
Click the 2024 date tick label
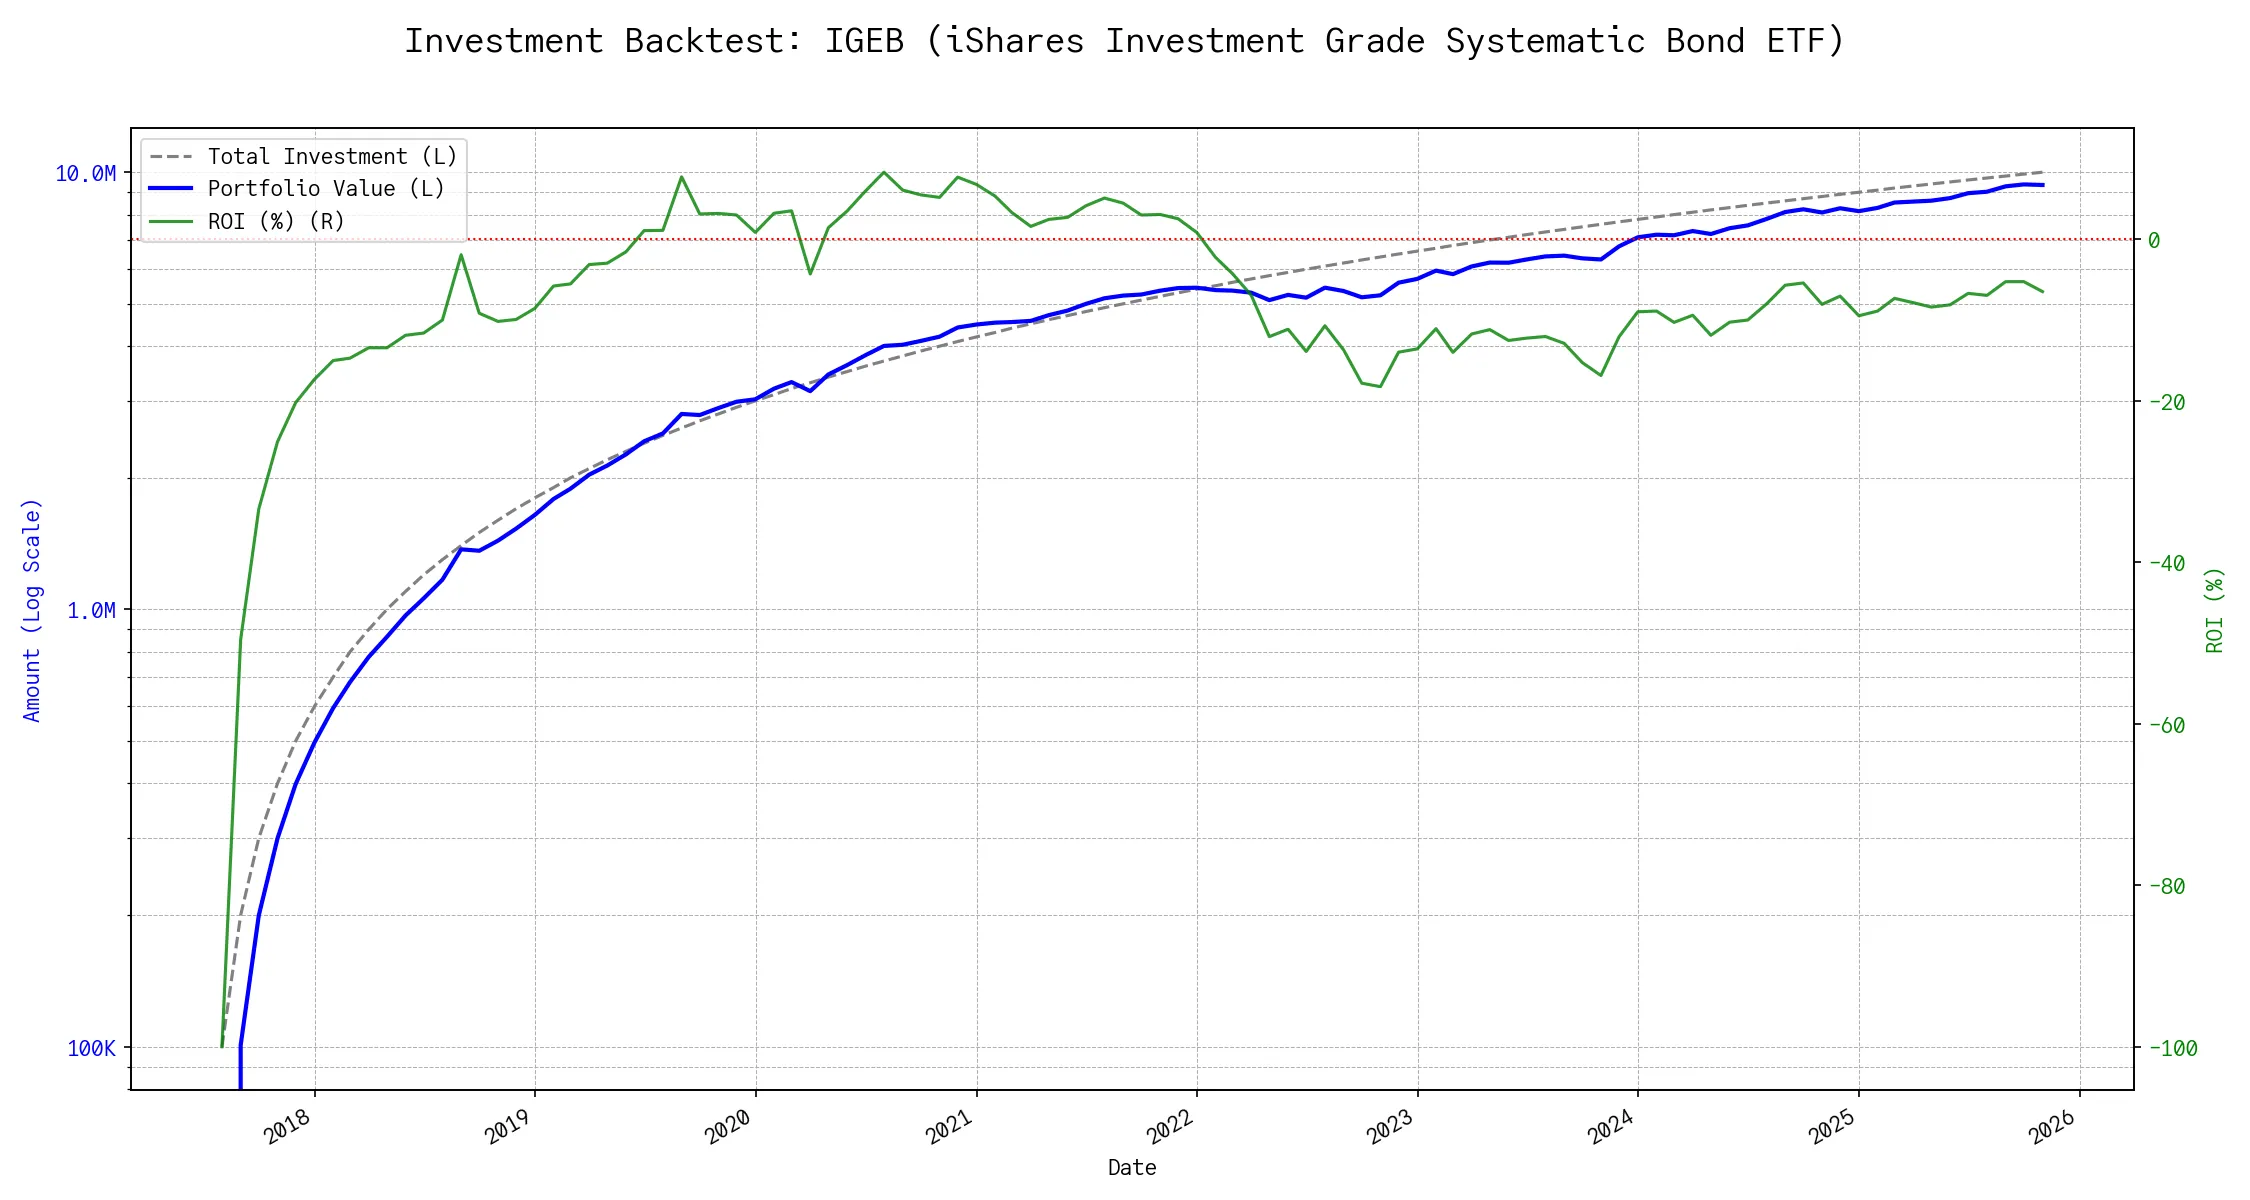coord(1611,1127)
